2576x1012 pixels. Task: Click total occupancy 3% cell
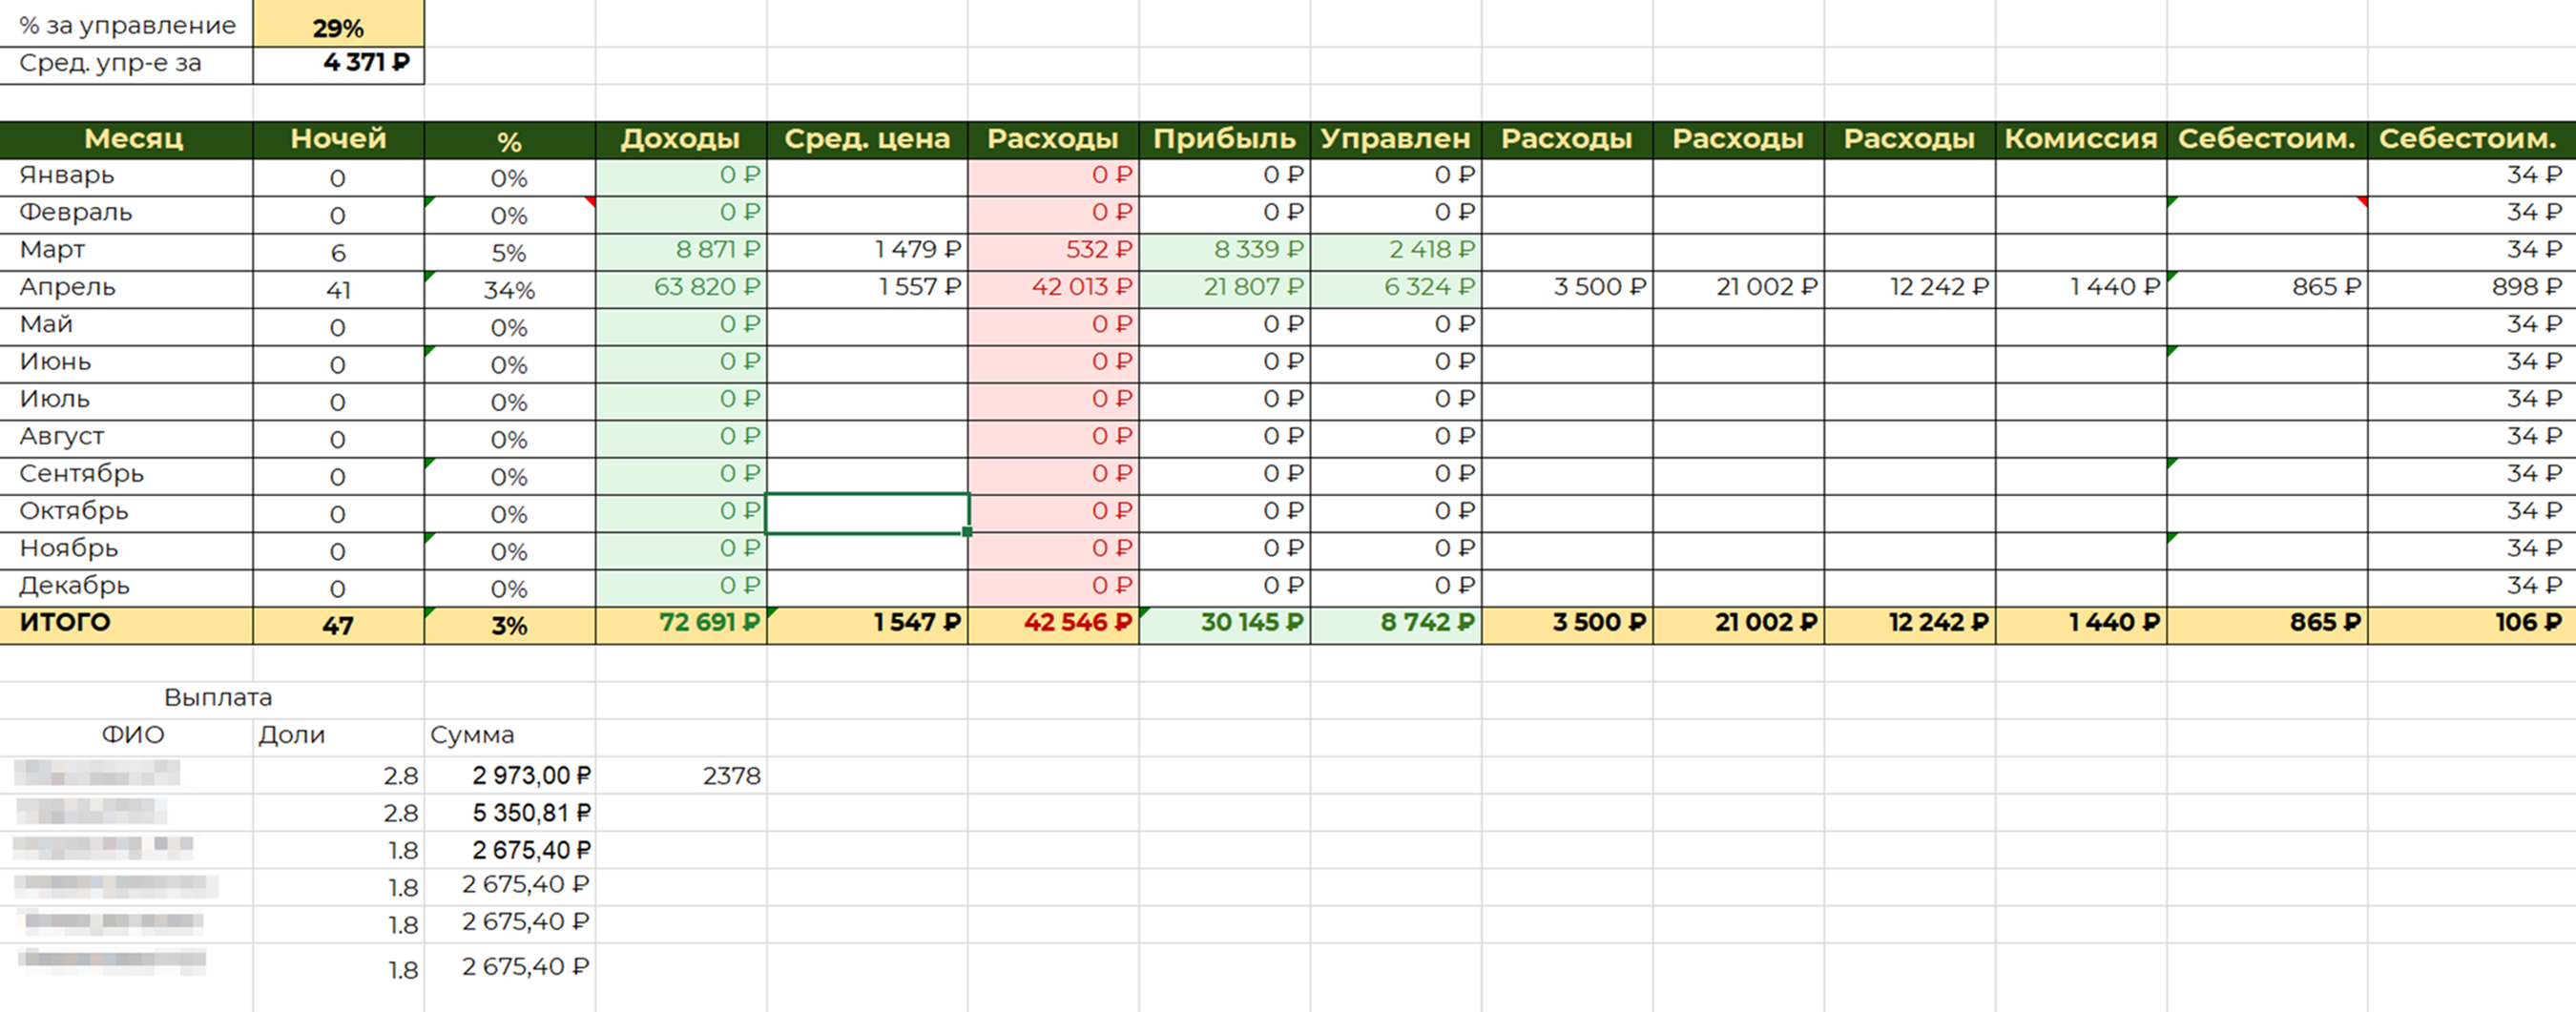click(x=510, y=625)
